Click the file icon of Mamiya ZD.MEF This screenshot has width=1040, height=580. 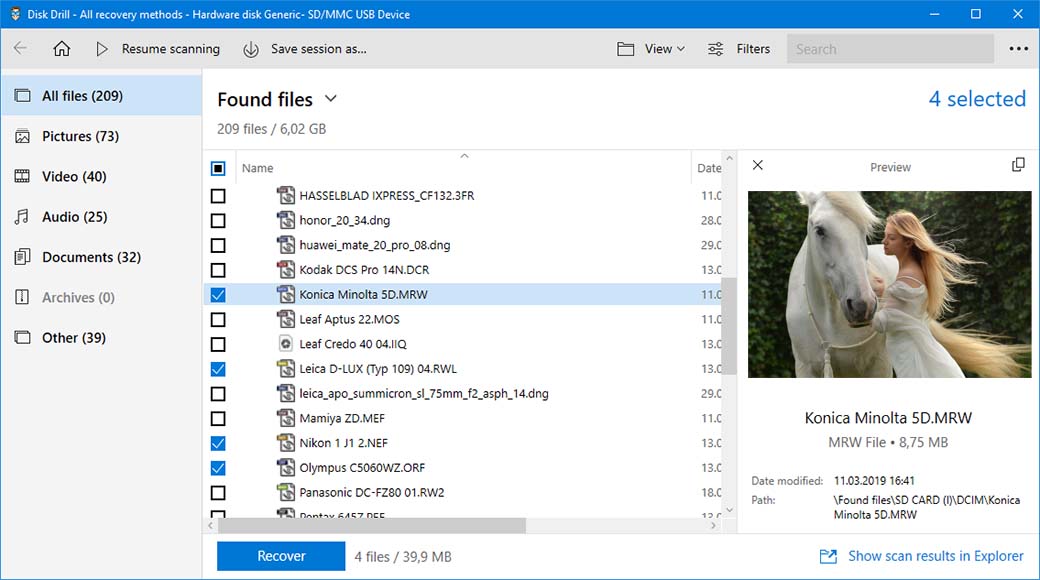[286, 418]
